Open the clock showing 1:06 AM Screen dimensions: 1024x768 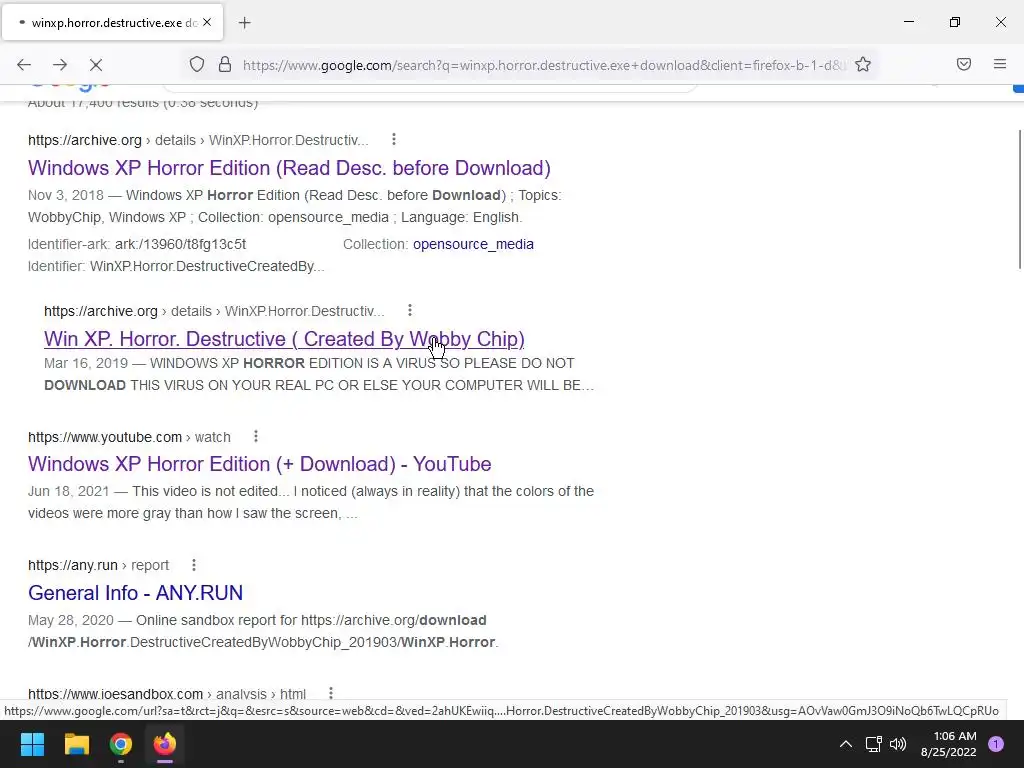click(948, 744)
